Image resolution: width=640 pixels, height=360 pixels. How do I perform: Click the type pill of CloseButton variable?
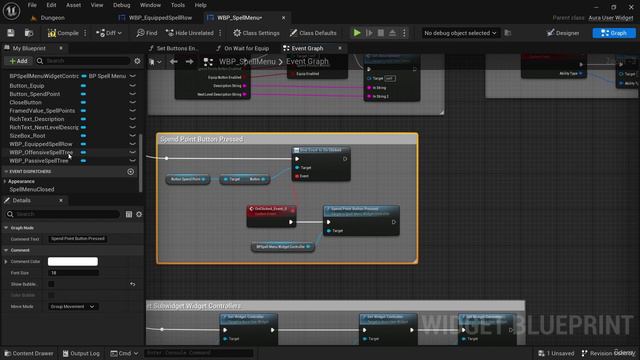pos(83,102)
